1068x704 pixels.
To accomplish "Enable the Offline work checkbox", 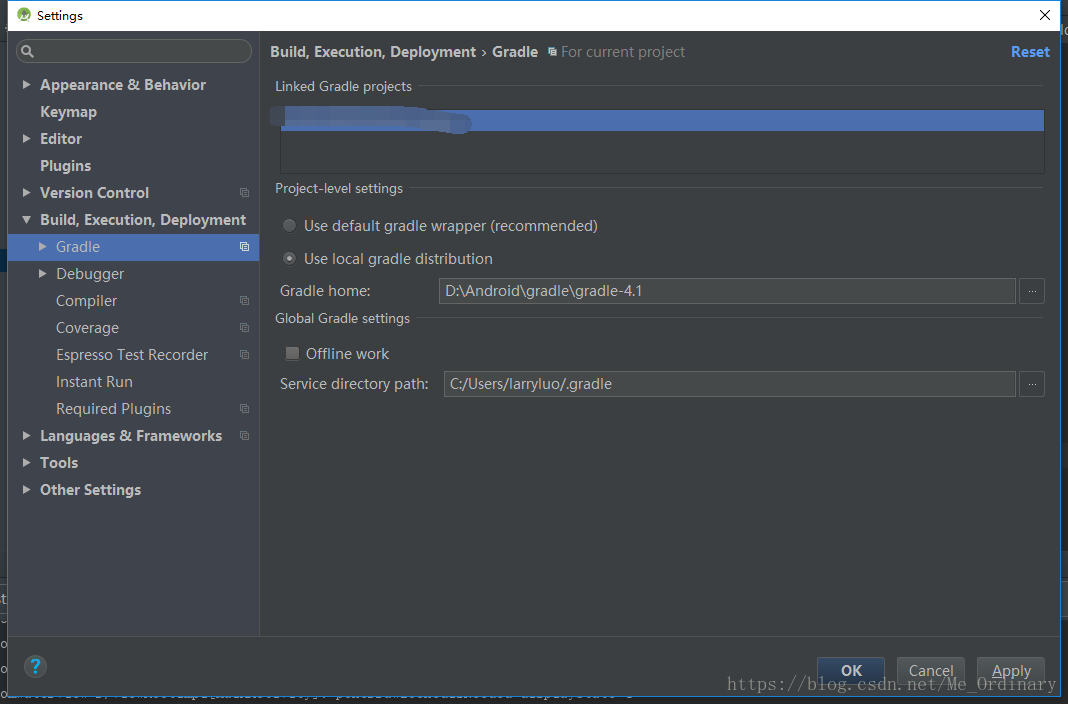I will pos(292,353).
